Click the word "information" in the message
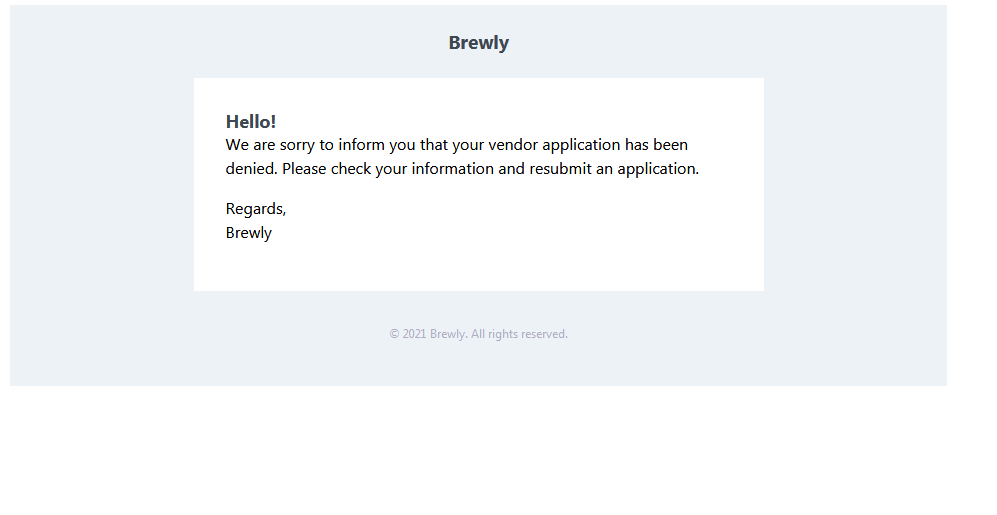 click(x=453, y=169)
